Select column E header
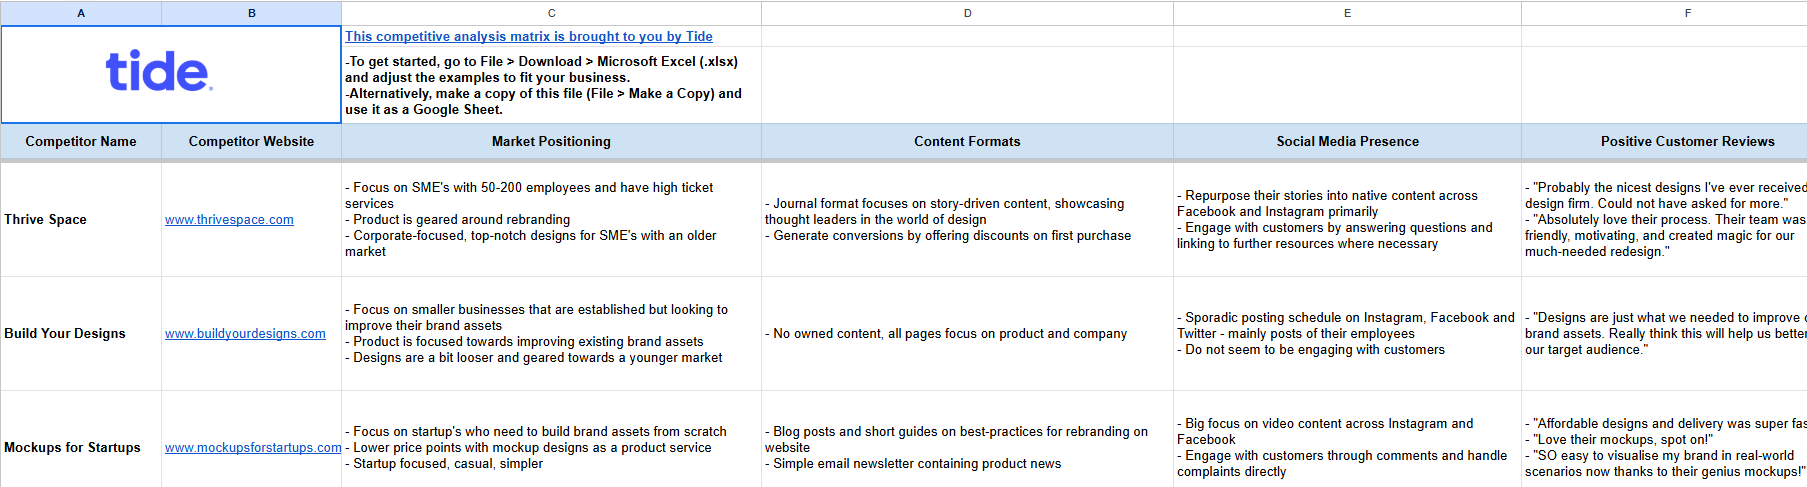The width and height of the screenshot is (1807, 487). (1347, 13)
